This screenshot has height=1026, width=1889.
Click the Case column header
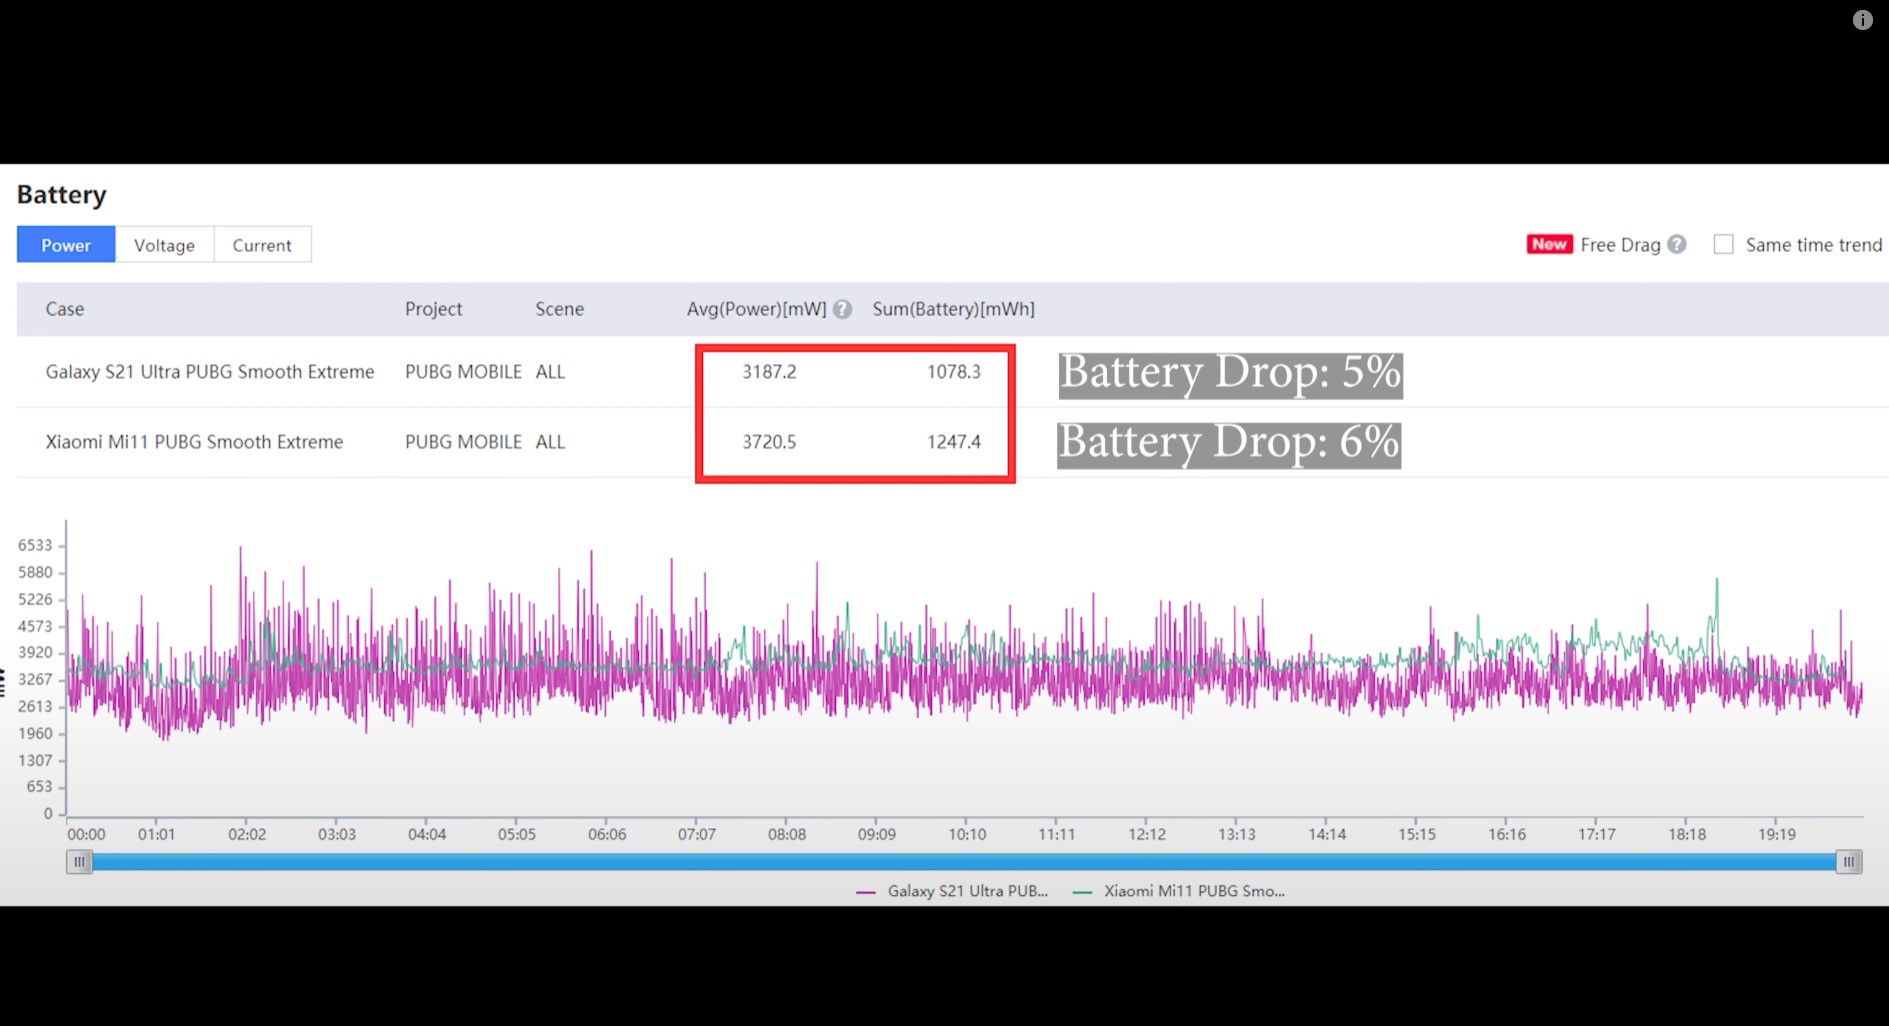click(x=65, y=309)
